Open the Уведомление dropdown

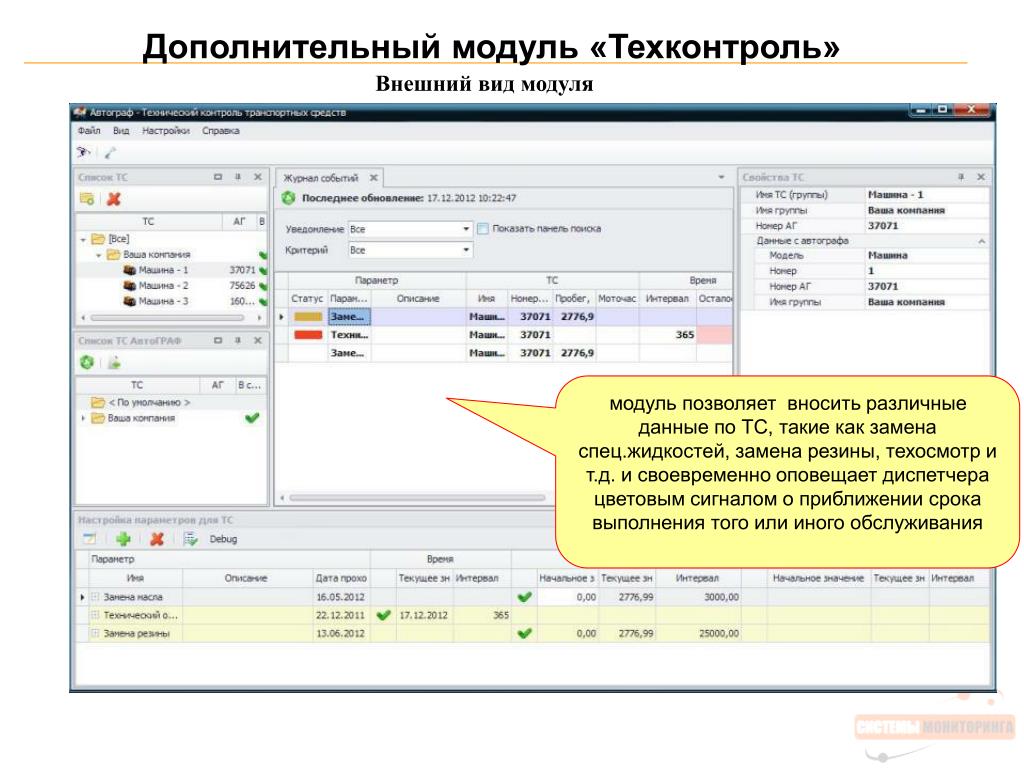click(466, 229)
